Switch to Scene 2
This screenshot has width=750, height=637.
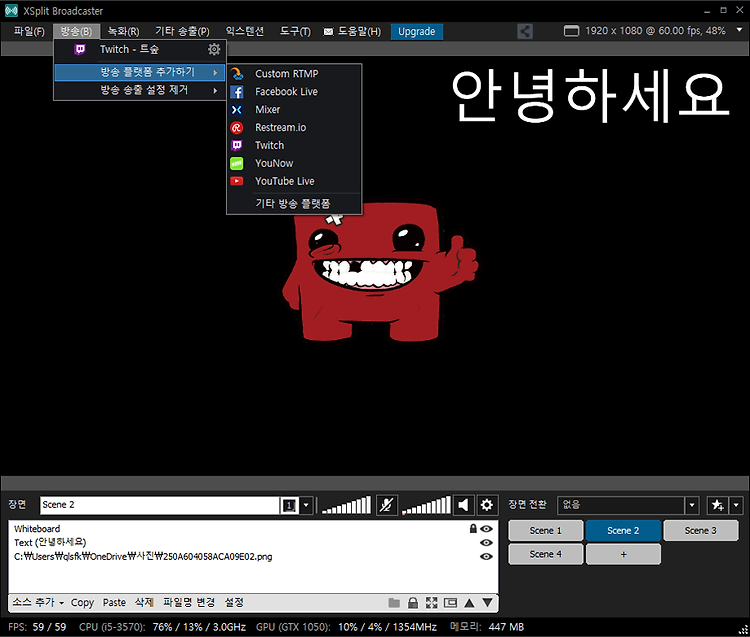tap(623, 531)
